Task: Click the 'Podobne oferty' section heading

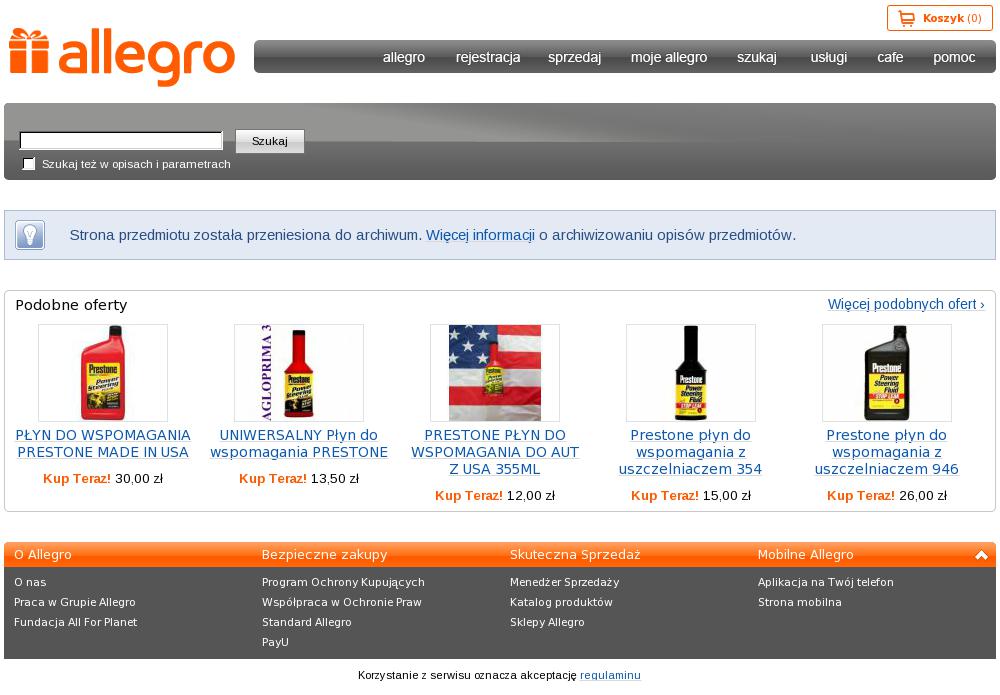Action: click(71, 305)
